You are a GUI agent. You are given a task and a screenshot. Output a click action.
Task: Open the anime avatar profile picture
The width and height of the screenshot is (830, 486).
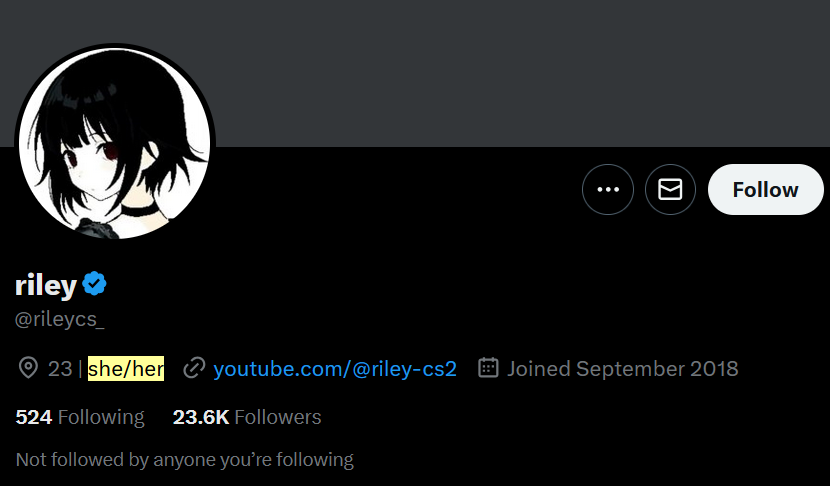click(x=115, y=142)
